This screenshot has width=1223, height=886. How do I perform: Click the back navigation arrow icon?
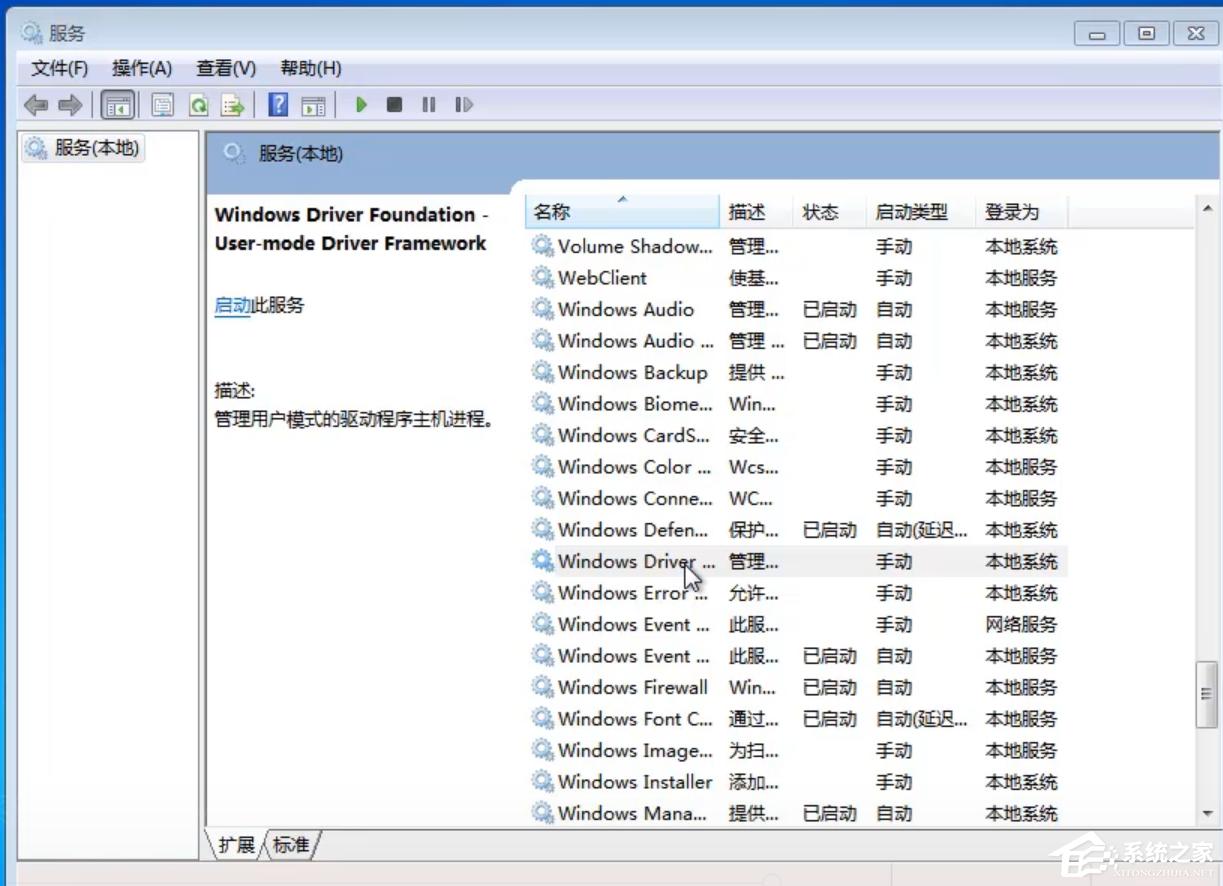click(x=37, y=104)
